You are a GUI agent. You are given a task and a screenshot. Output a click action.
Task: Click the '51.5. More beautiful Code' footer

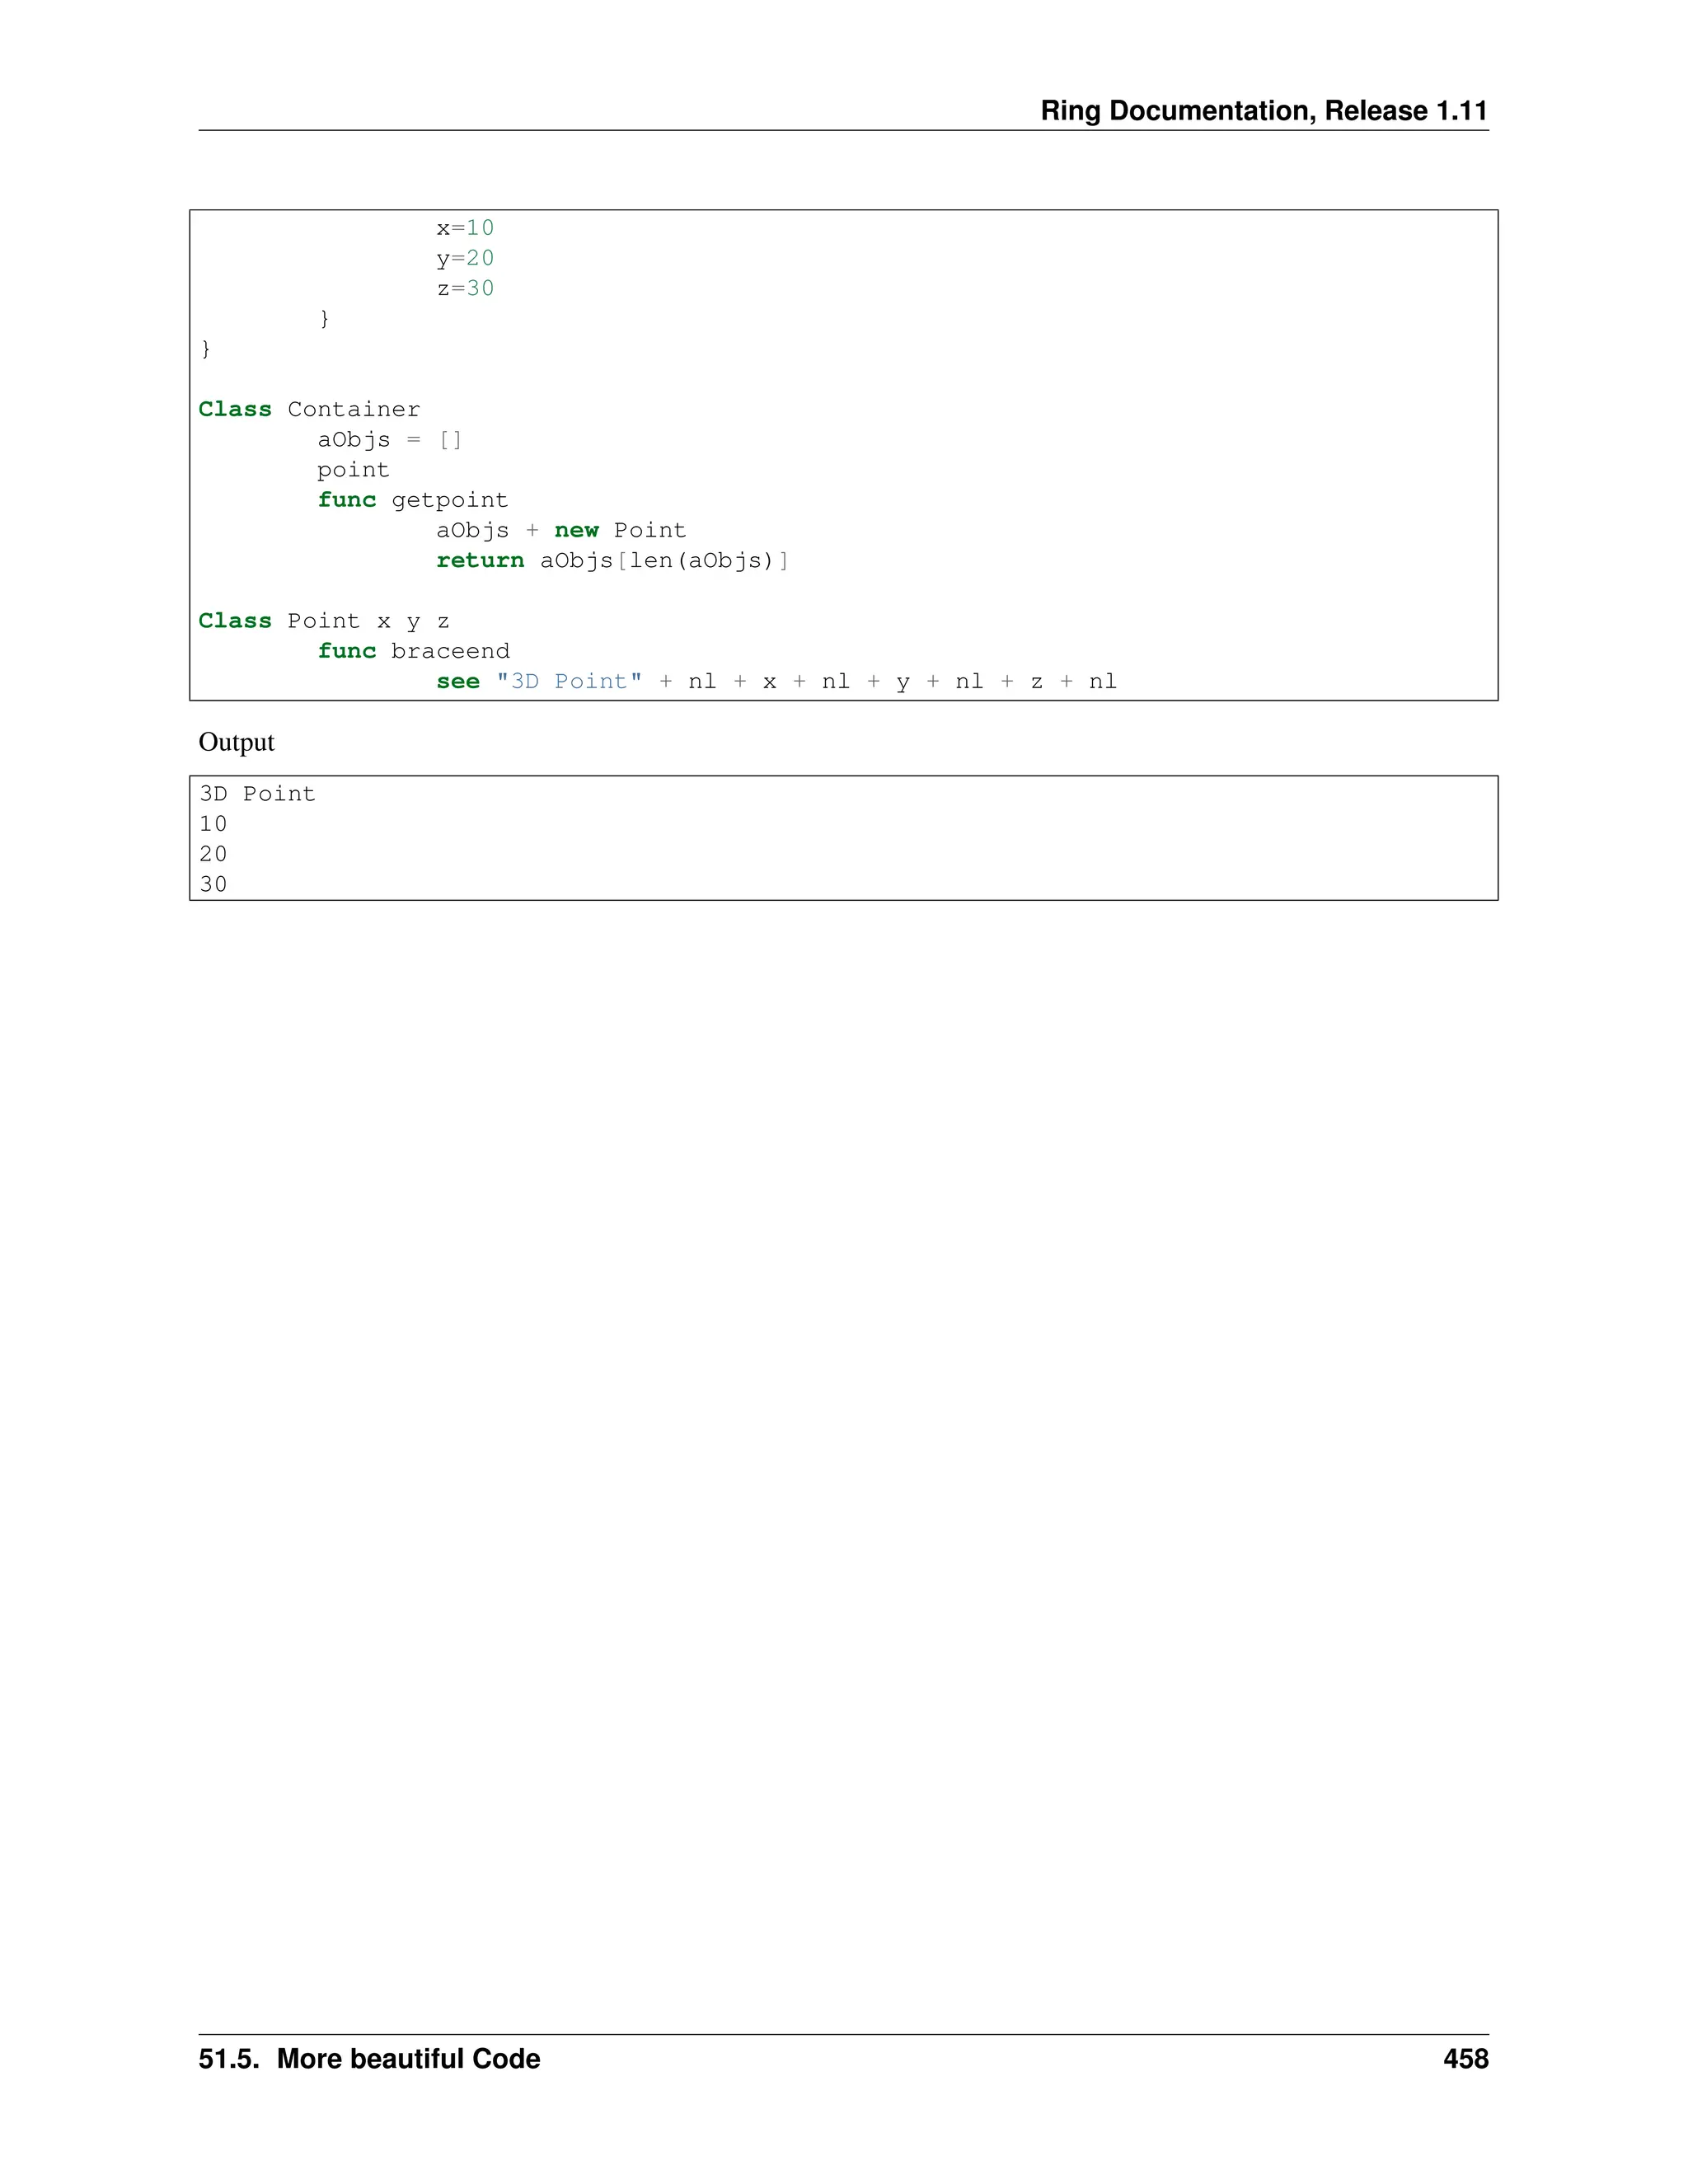pos(369,2058)
